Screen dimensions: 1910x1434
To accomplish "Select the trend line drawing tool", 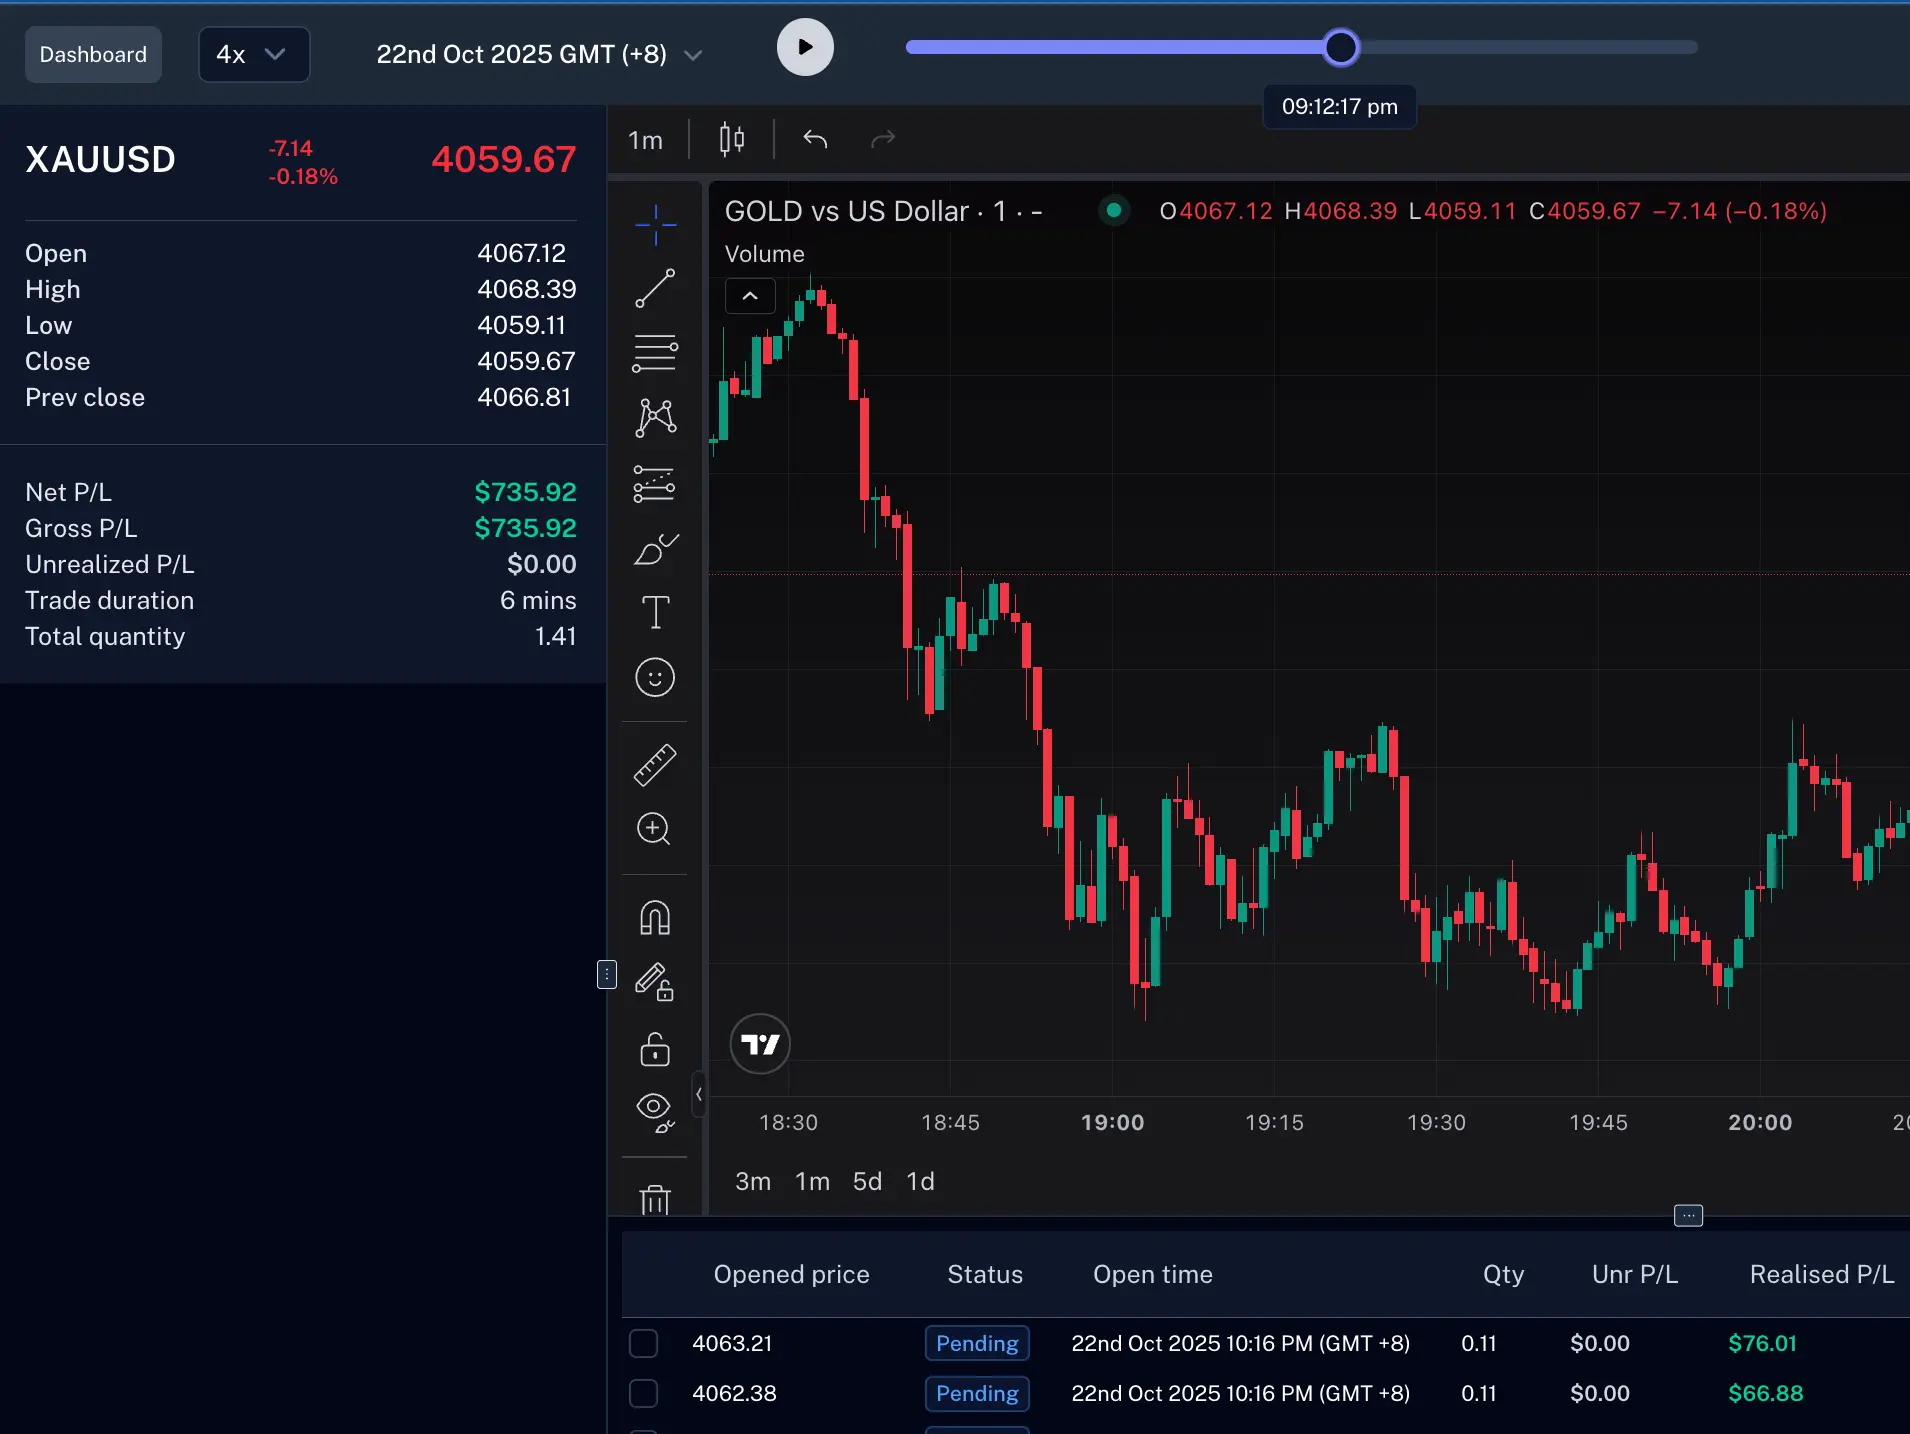I will tap(655, 289).
